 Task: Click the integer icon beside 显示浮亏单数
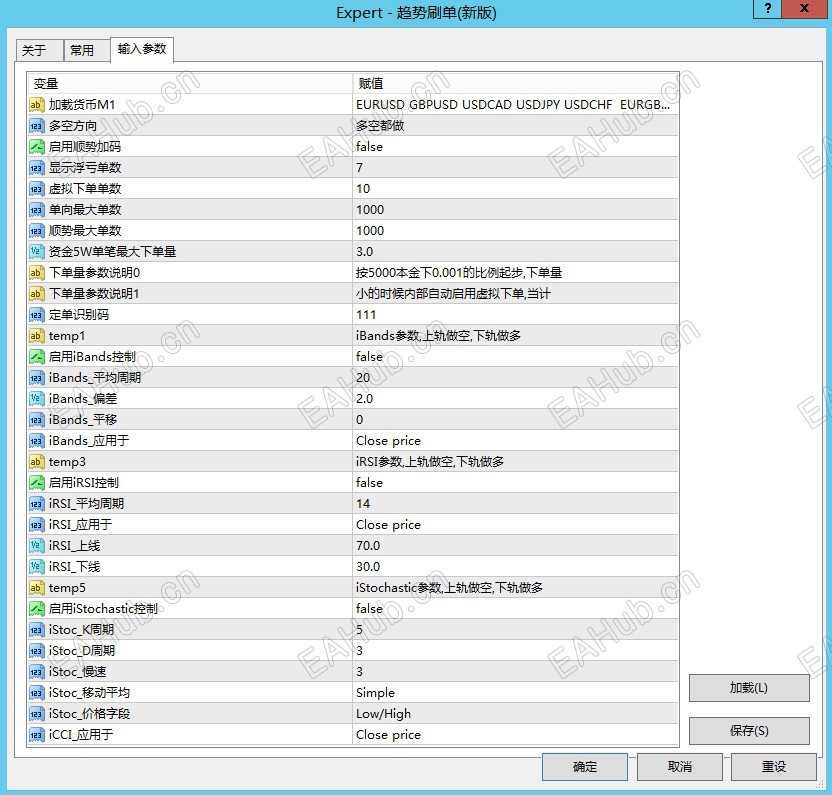click(36, 168)
